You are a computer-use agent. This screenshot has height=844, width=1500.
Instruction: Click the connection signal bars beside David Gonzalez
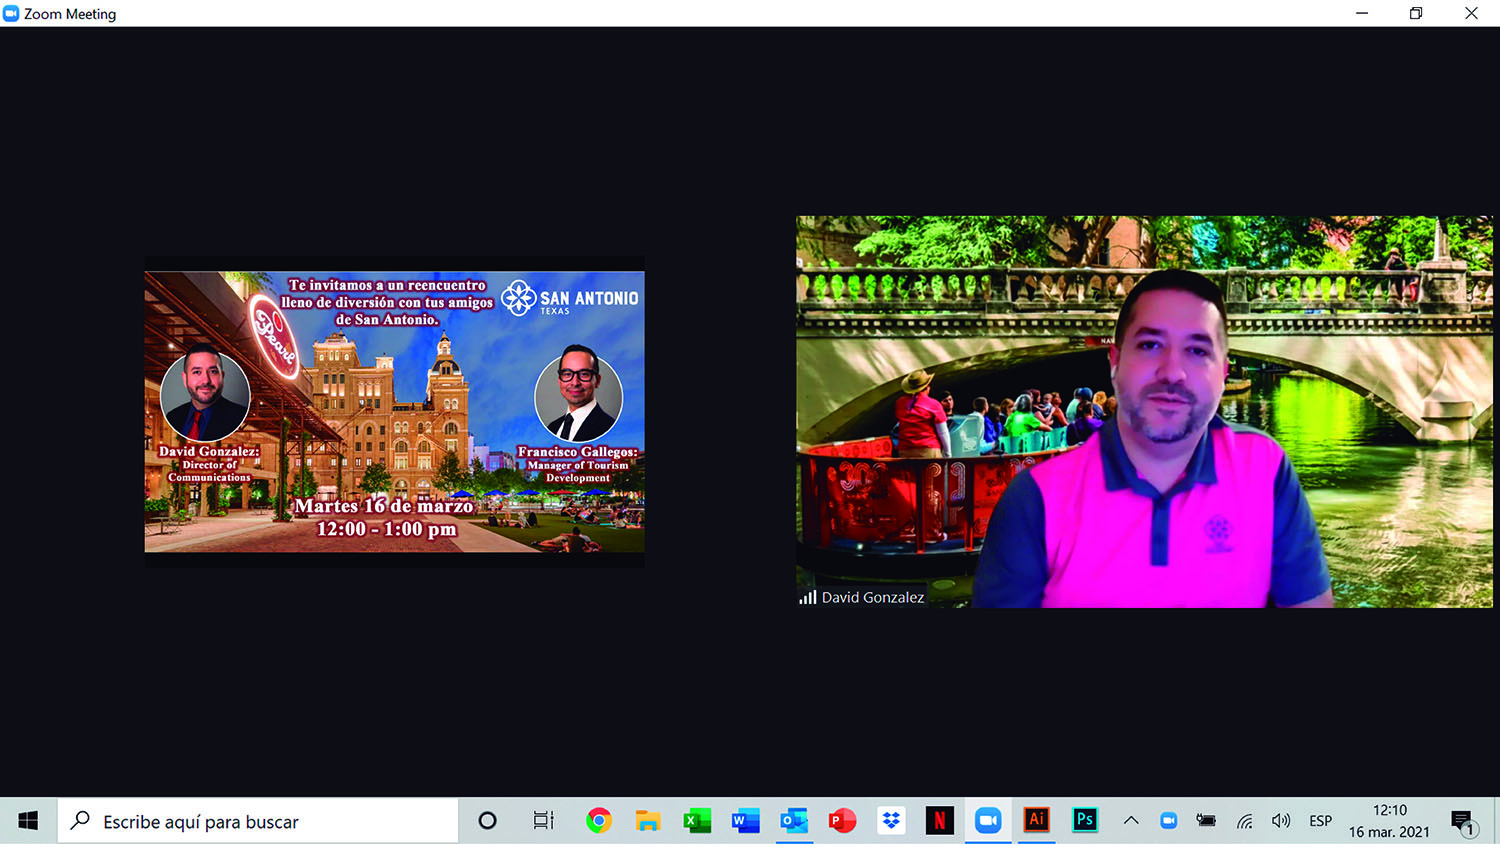(x=807, y=597)
